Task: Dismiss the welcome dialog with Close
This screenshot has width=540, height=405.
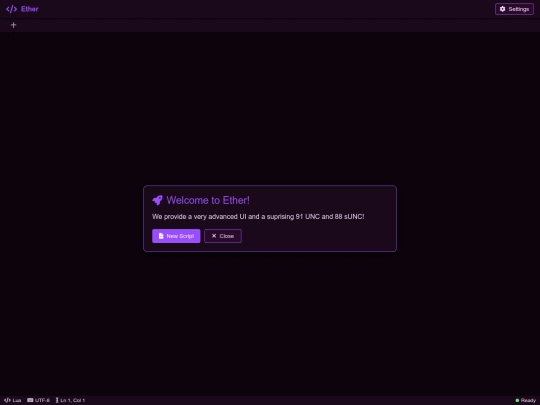Action: click(223, 236)
